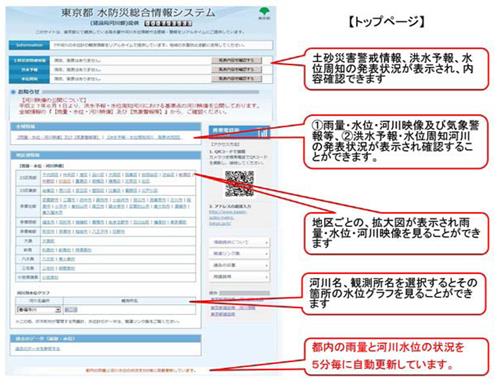Open the 大島町 island link

pos(48,241)
